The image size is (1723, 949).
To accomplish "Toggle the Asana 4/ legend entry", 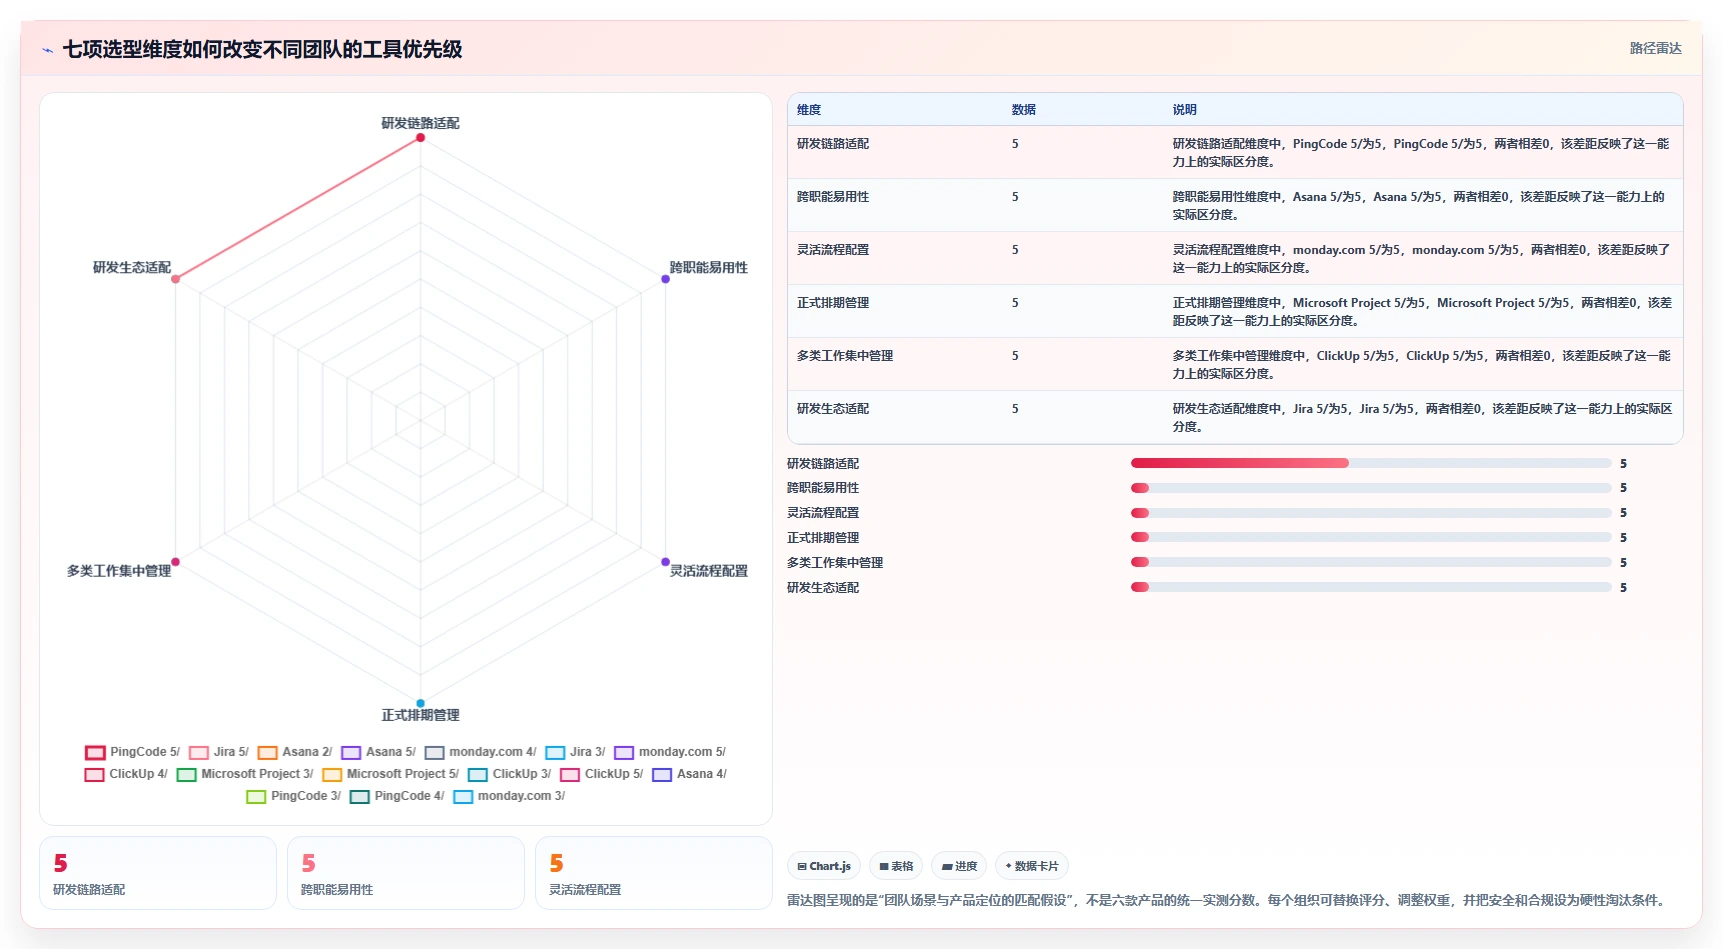I will pyautogui.click(x=689, y=774).
